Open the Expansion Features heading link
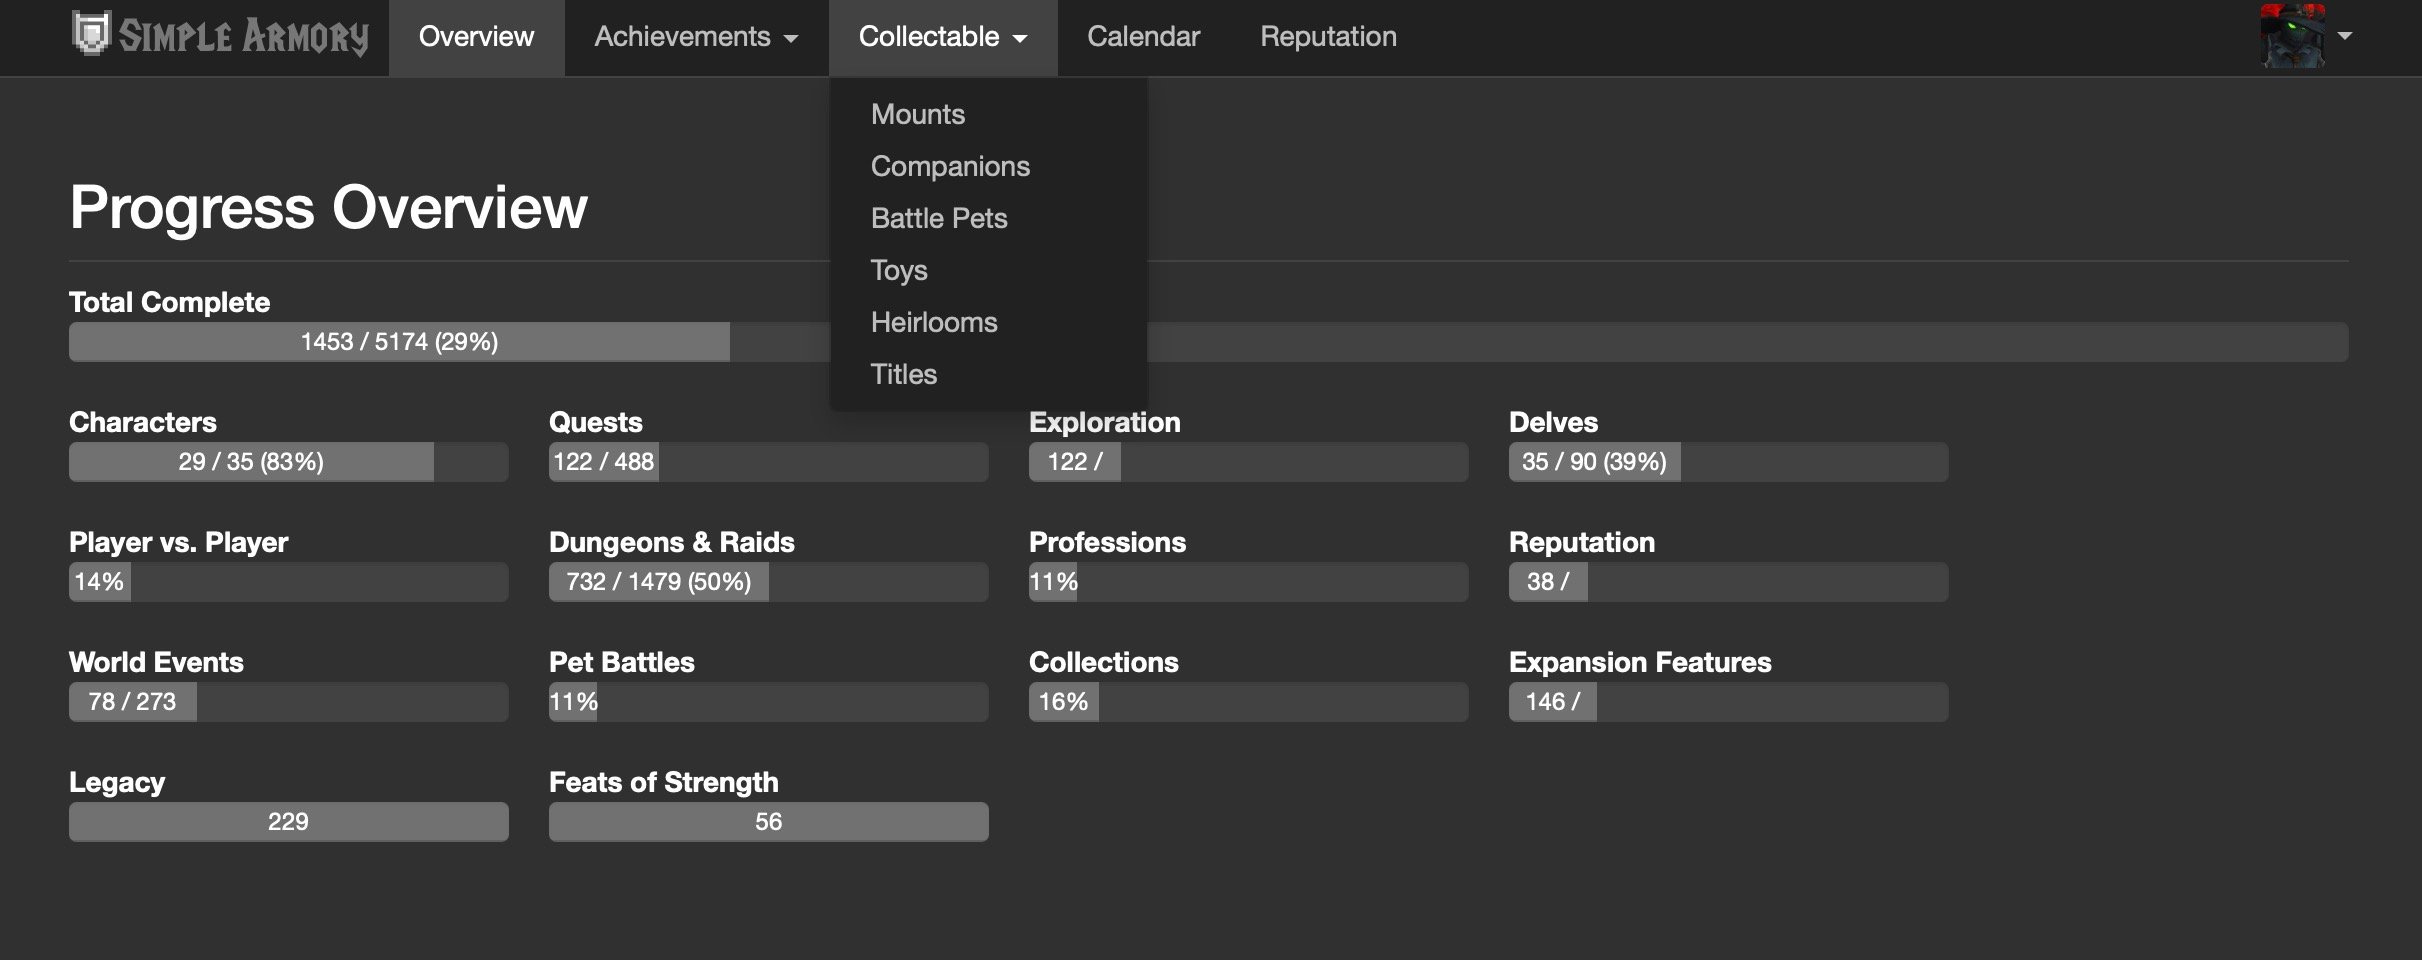 1640,662
